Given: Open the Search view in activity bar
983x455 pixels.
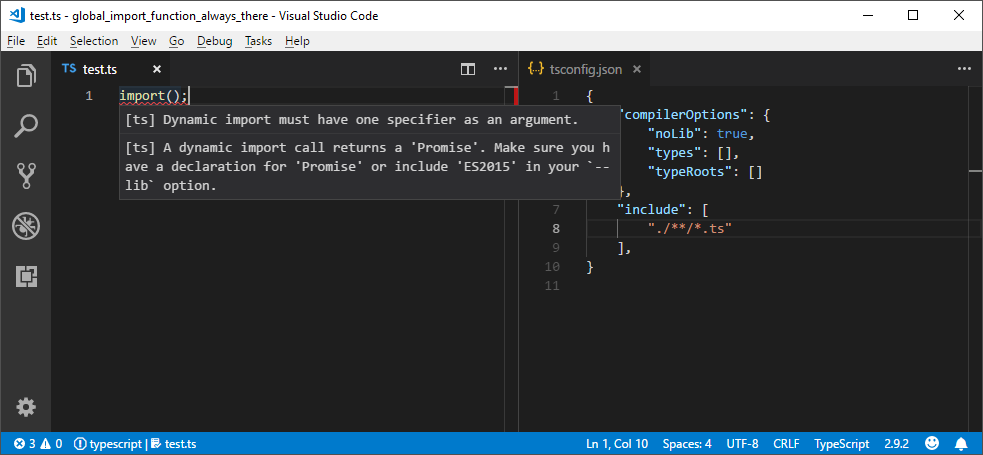Looking at the screenshot, I should pos(26,126).
